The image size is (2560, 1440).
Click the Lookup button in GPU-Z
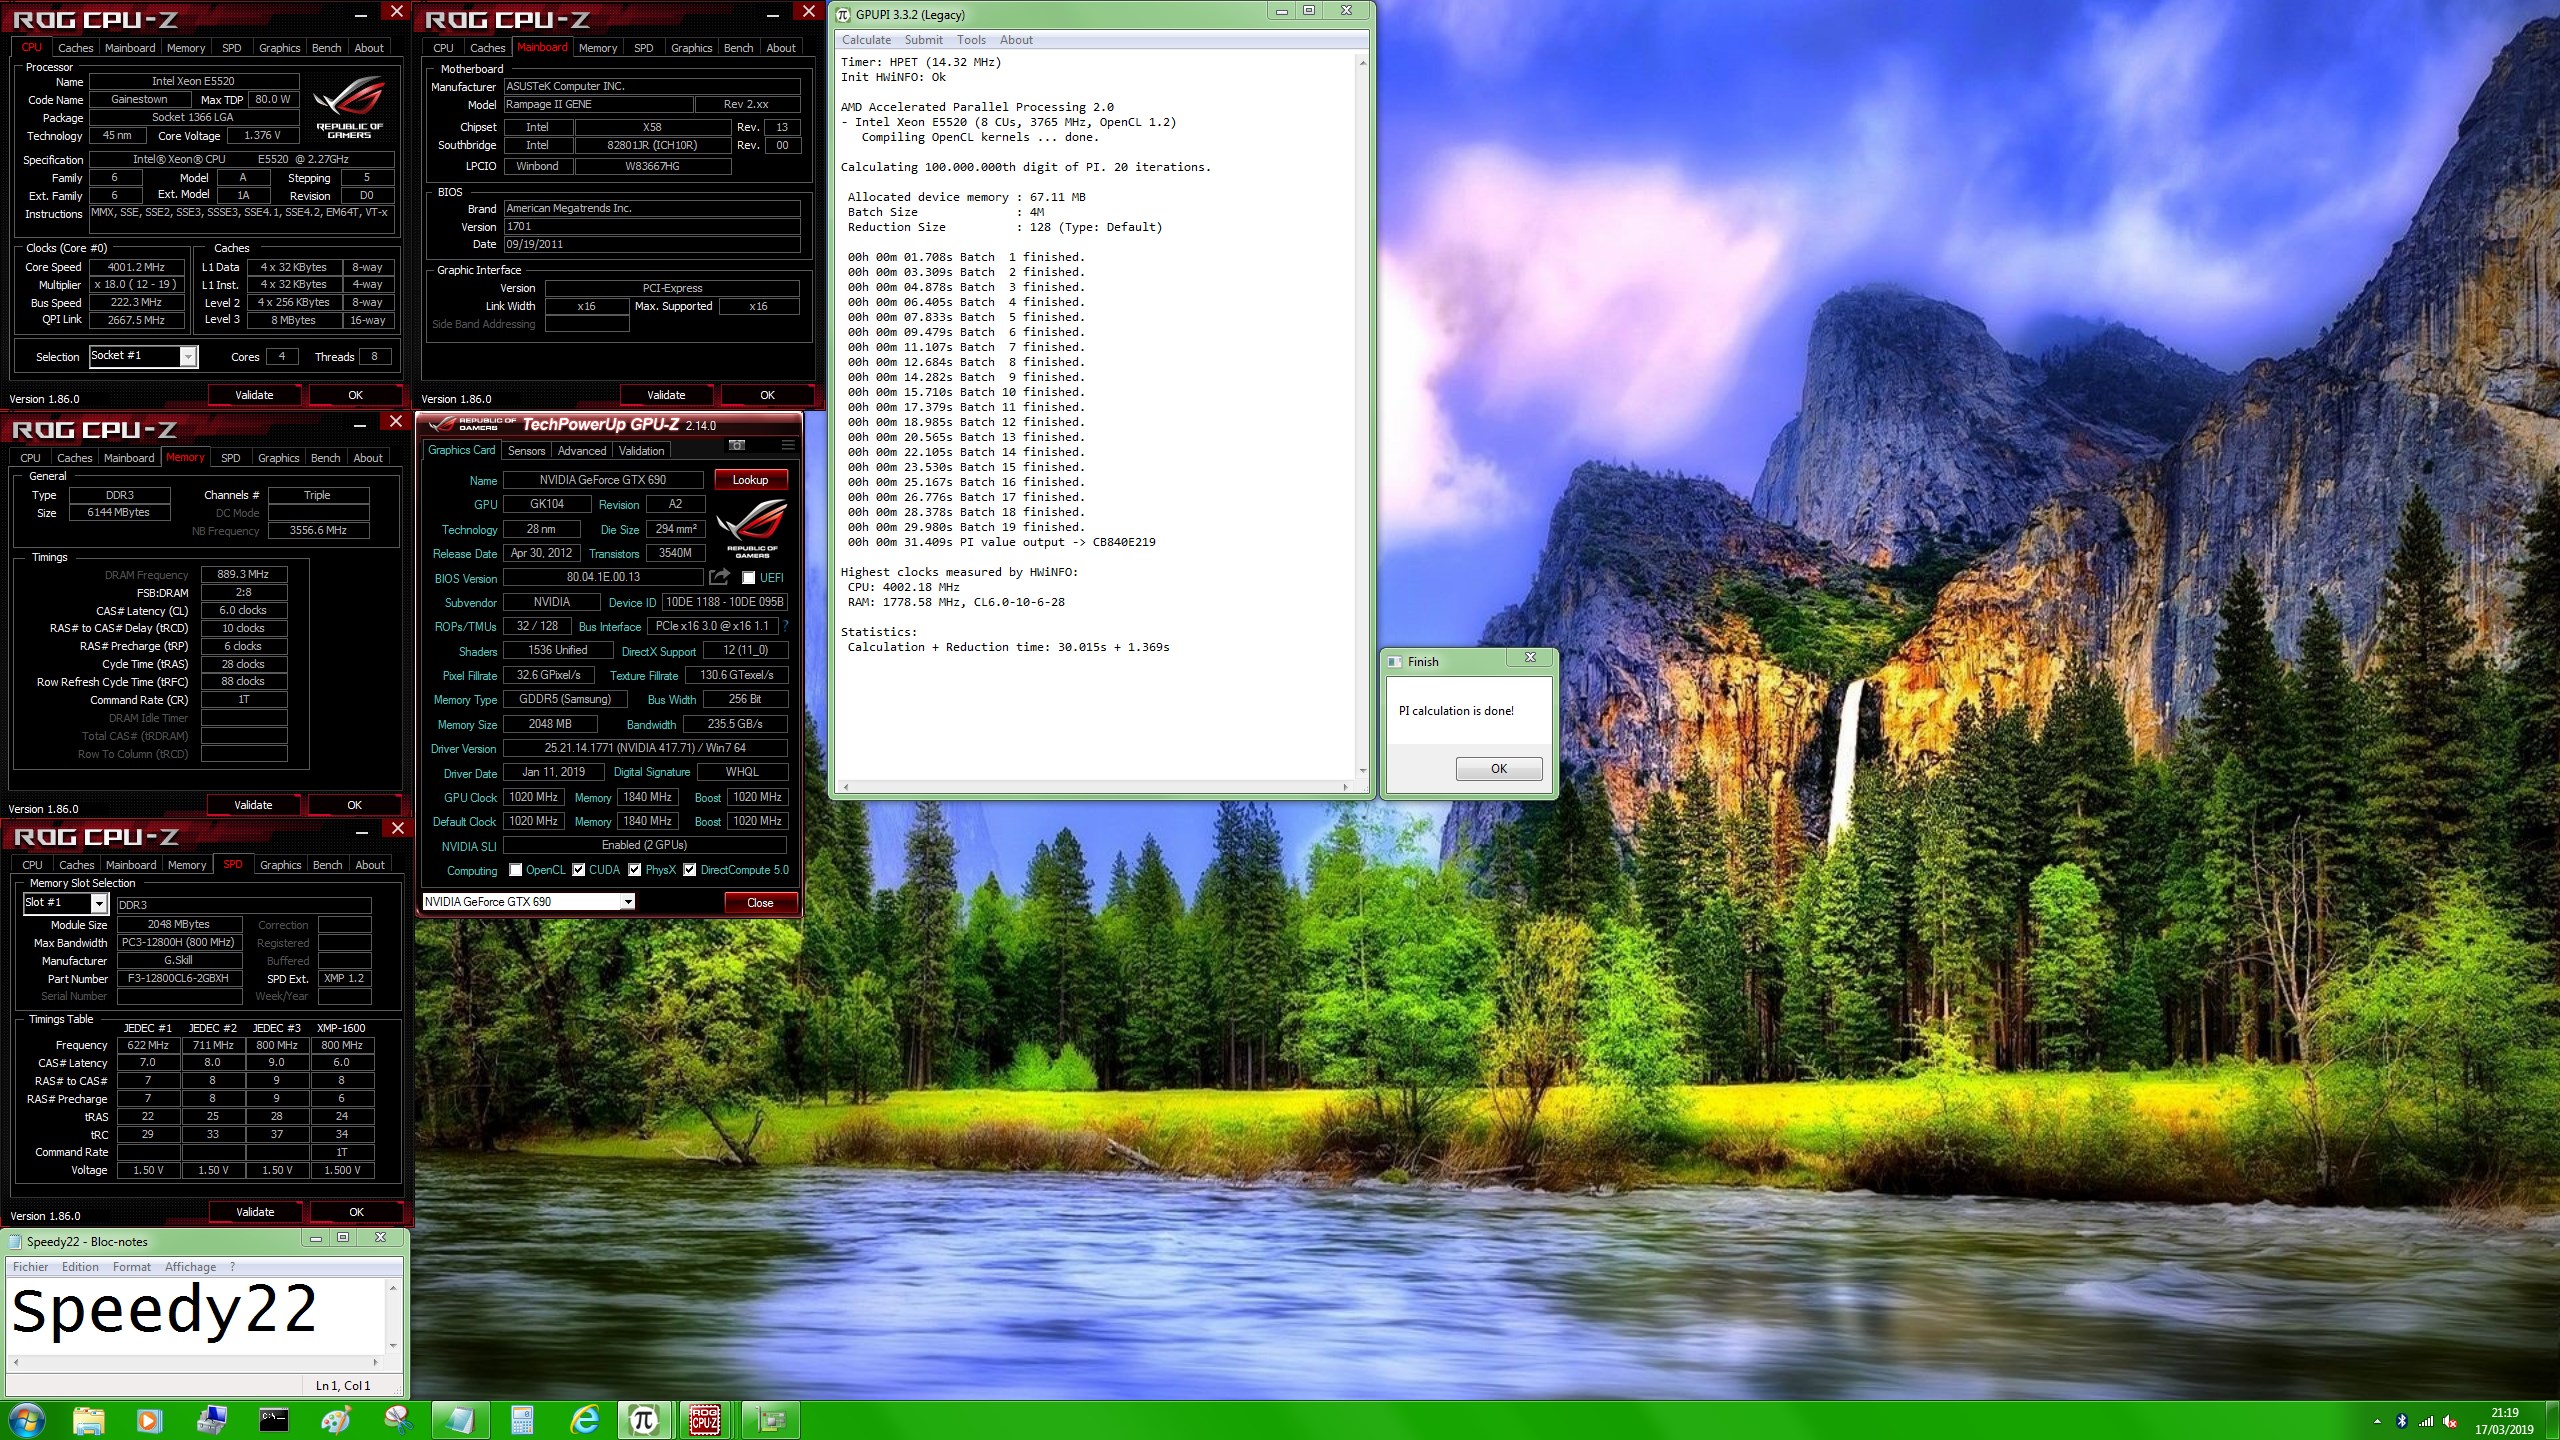pyautogui.click(x=750, y=480)
